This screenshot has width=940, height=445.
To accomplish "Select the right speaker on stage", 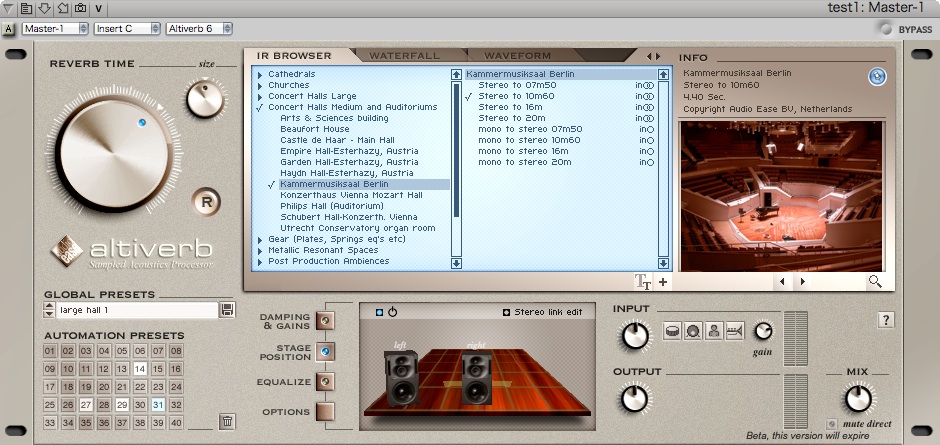I will 477,378.
